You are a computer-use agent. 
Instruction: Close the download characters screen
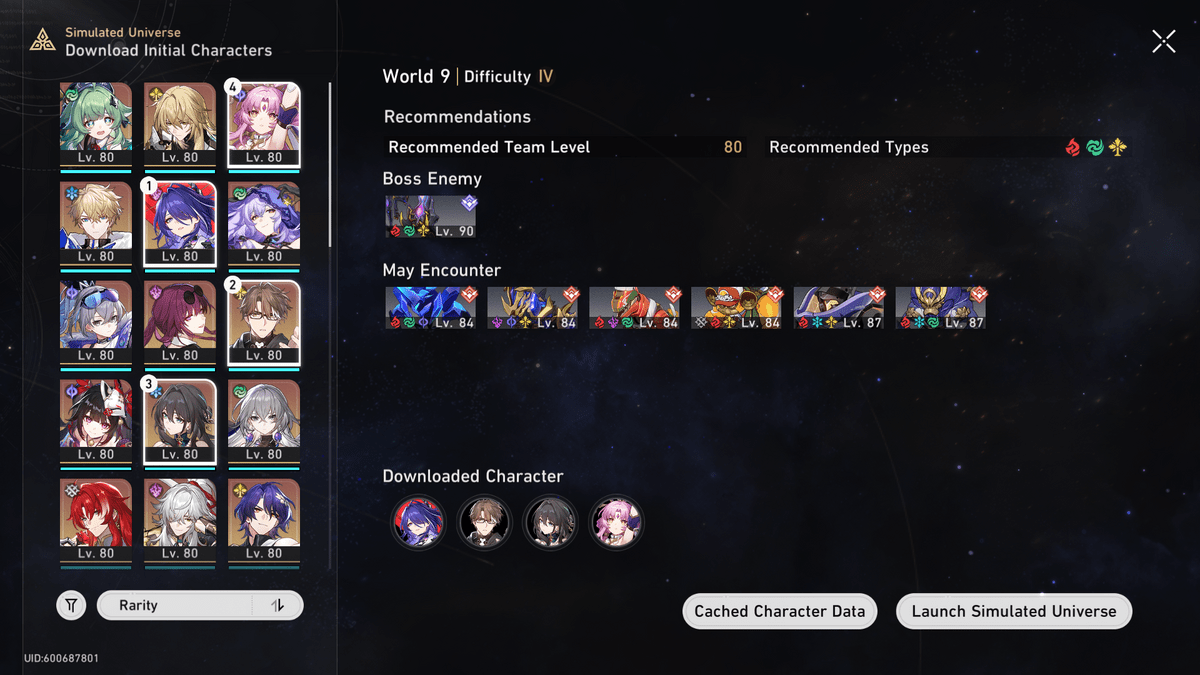[1164, 41]
